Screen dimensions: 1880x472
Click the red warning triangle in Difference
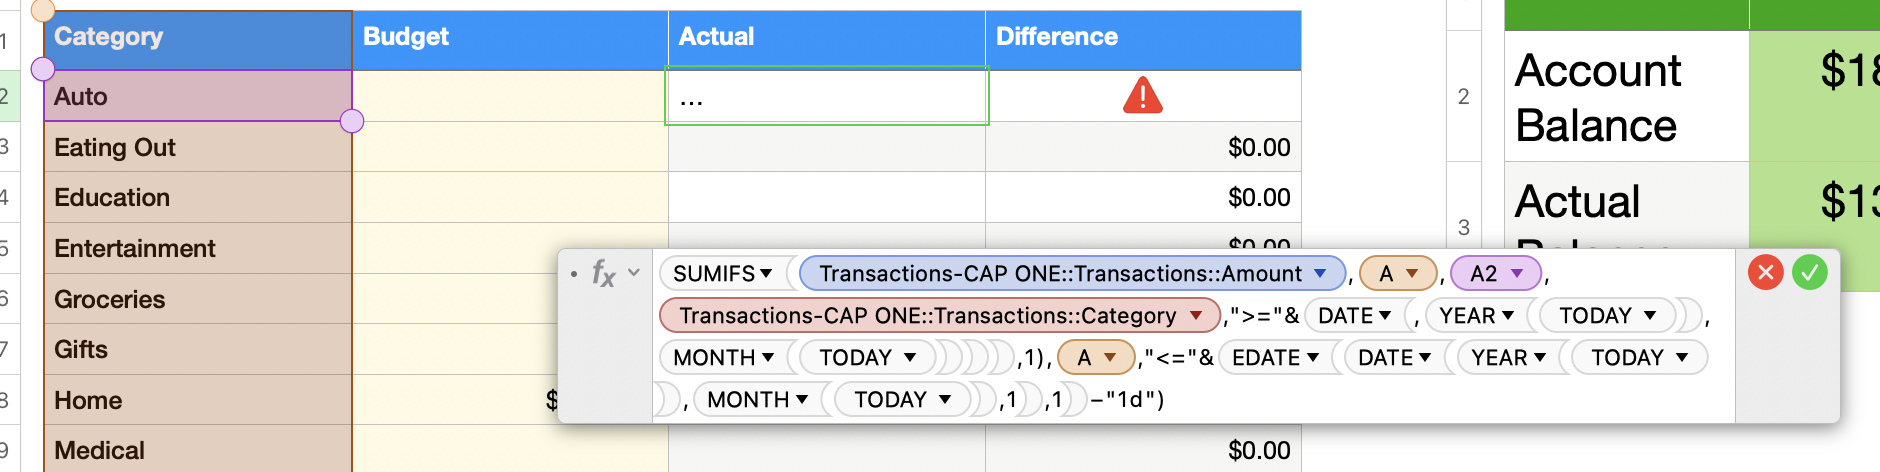click(x=1142, y=96)
